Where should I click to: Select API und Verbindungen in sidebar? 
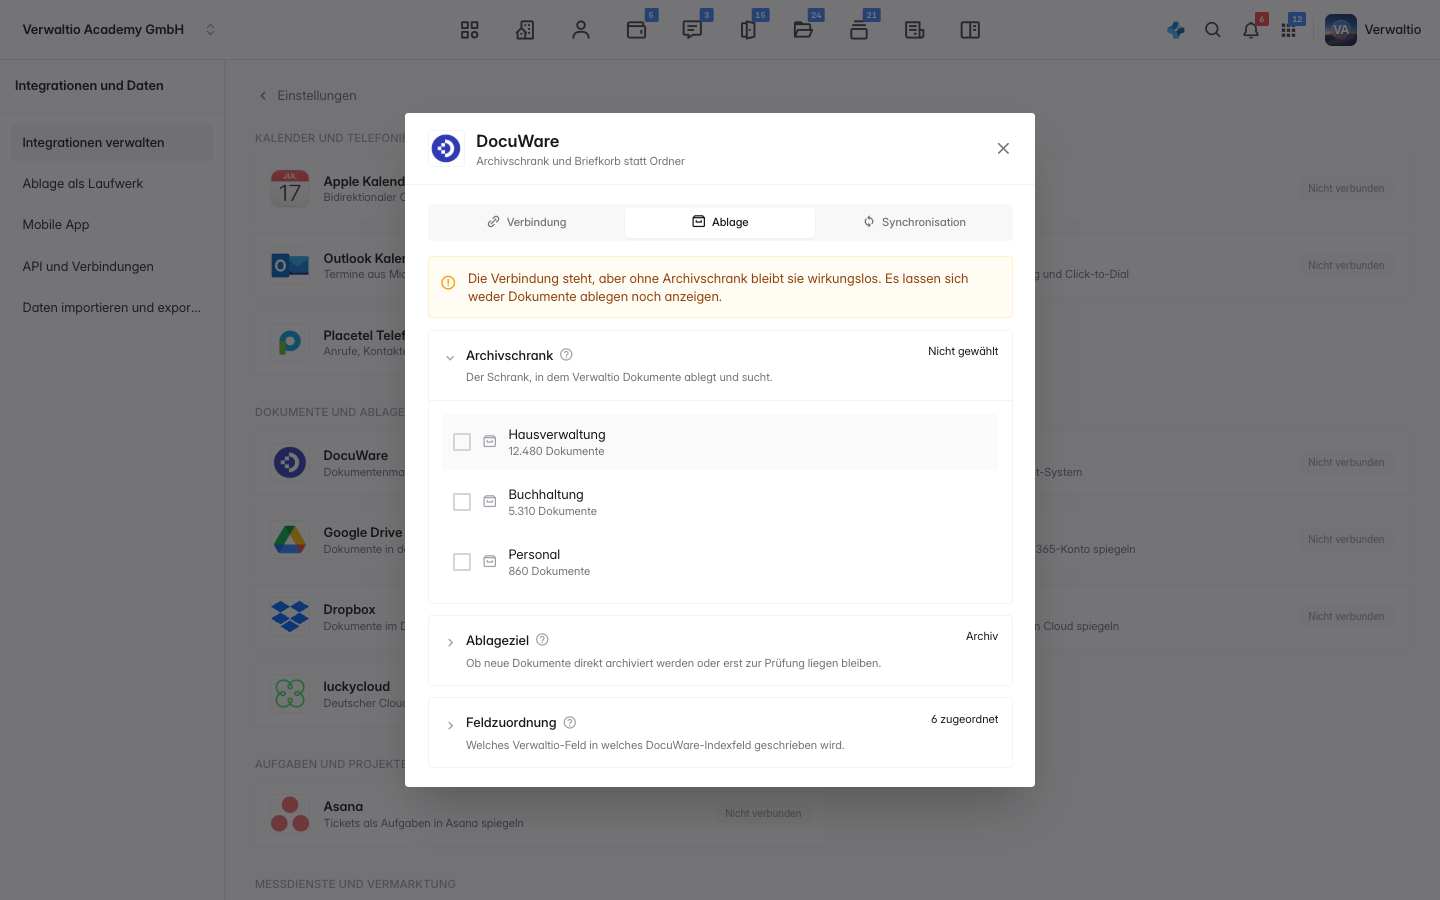pyautogui.click(x=112, y=266)
